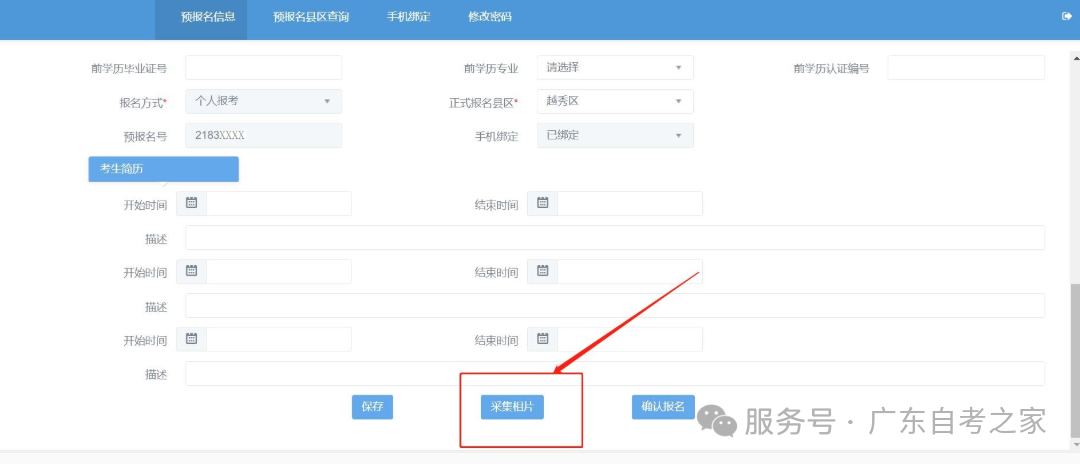Viewport: 1080px width, 464px height.
Task: Click the 采集相片 button
Action: click(512, 407)
